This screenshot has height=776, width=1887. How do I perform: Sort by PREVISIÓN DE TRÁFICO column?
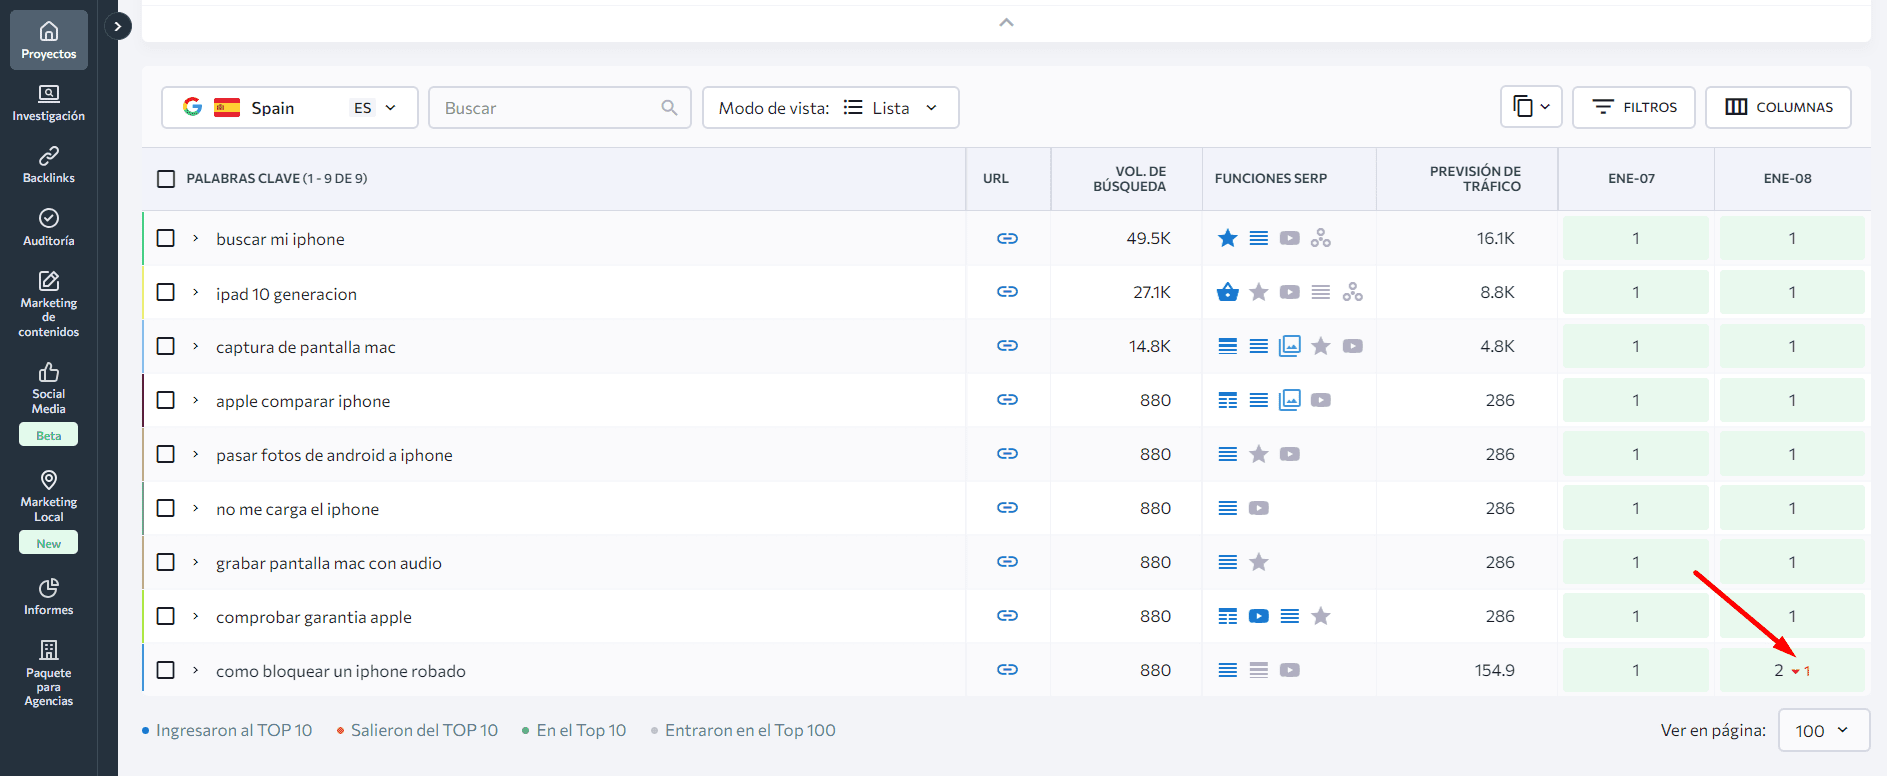[x=1475, y=179]
